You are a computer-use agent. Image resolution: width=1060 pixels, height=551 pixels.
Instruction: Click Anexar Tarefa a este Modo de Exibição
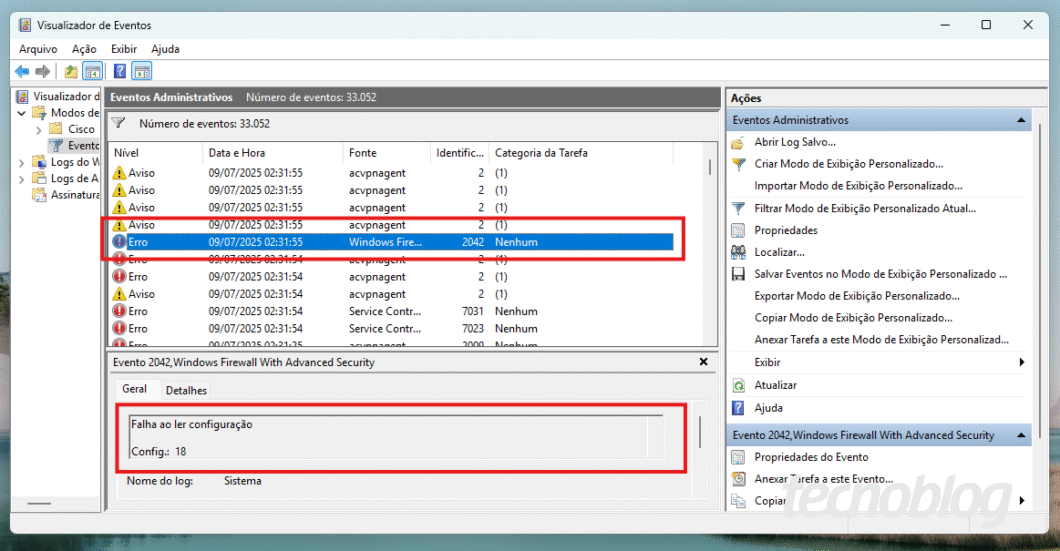(882, 339)
